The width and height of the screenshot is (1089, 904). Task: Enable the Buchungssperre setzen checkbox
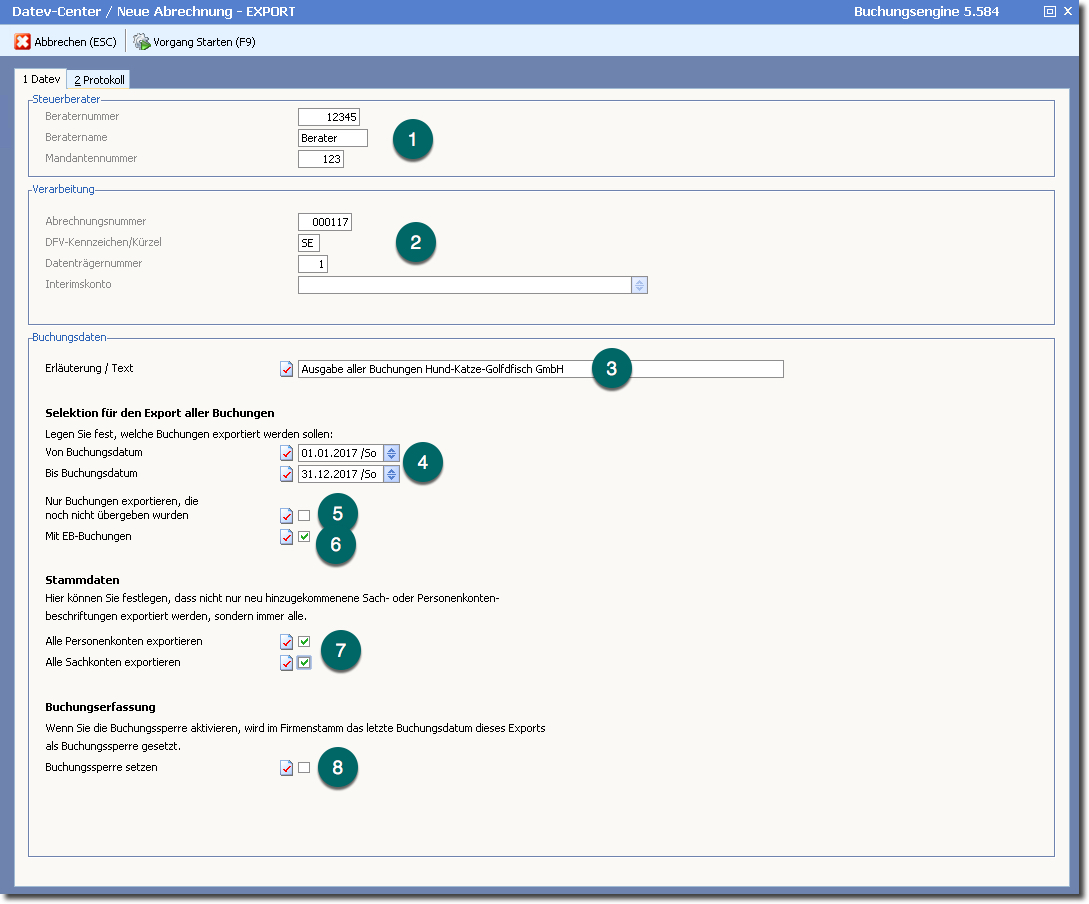click(304, 768)
